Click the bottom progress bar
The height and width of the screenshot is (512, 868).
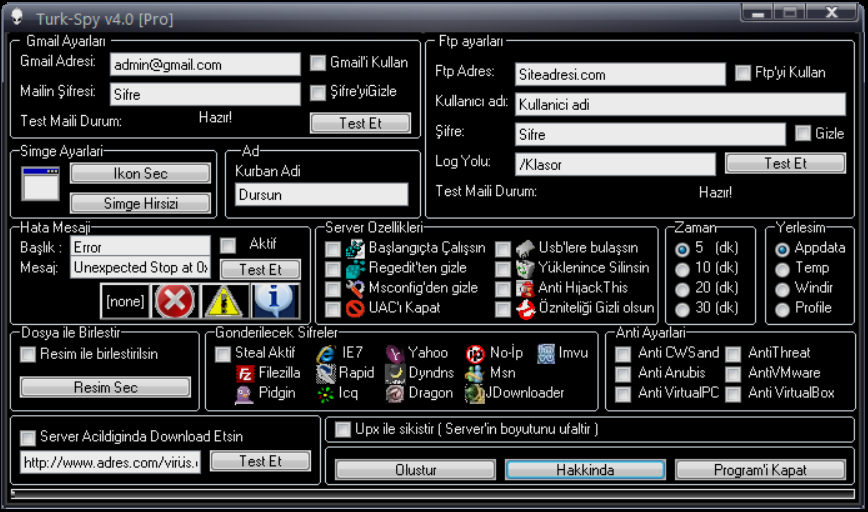point(433,493)
